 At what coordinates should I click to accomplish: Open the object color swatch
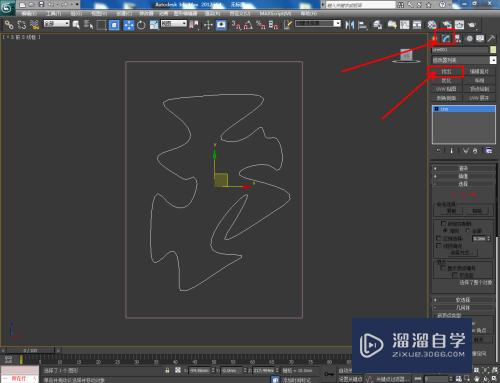[x=493, y=50]
